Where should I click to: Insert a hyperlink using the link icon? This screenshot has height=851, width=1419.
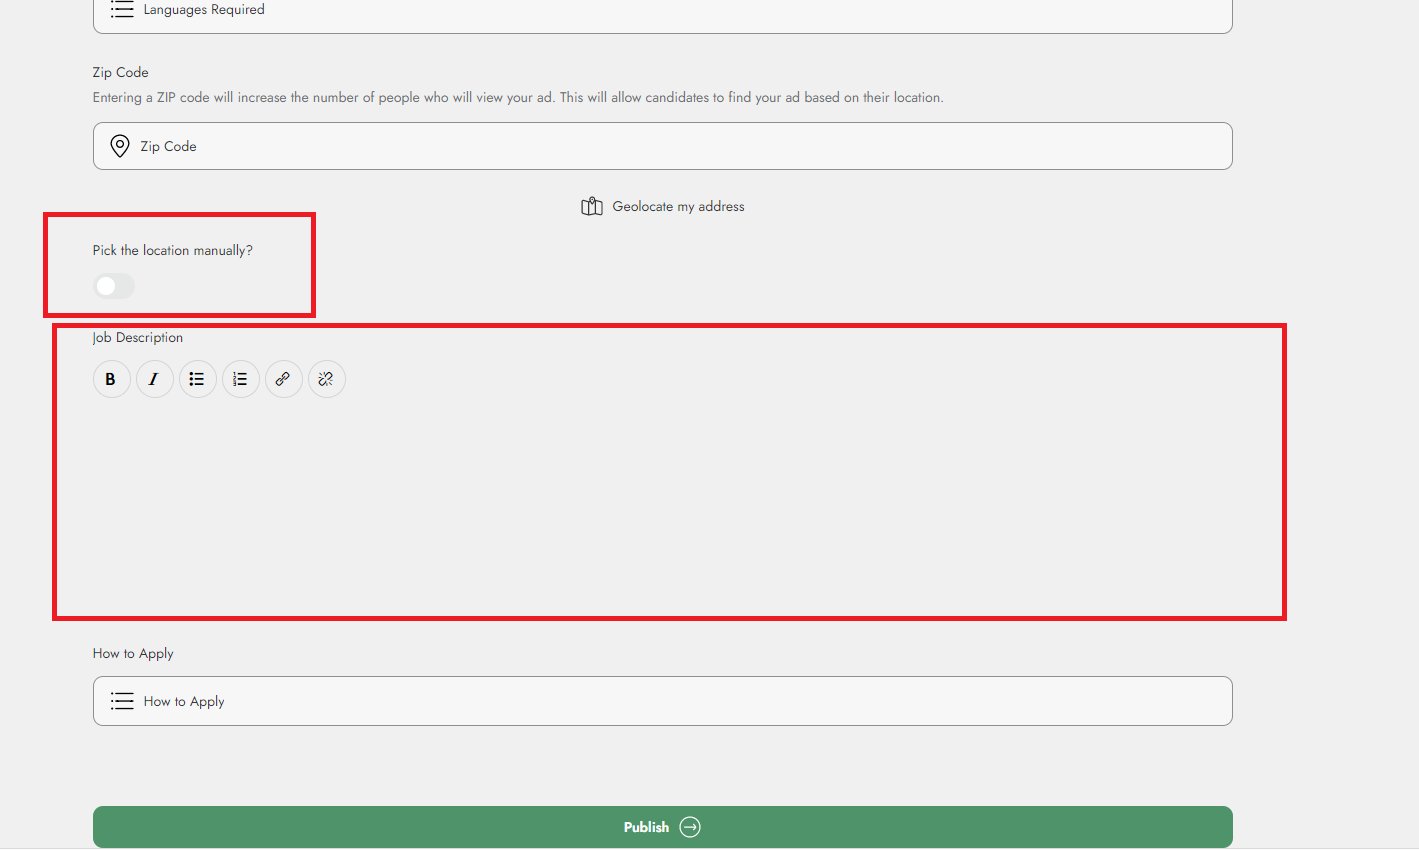[x=283, y=379]
